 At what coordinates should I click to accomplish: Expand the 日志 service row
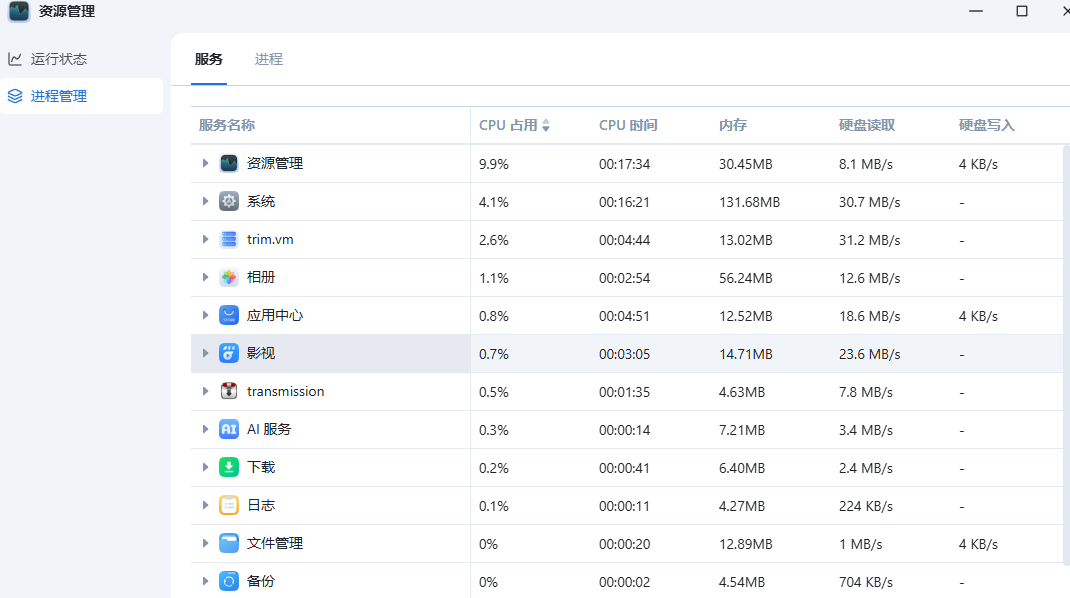[x=205, y=505]
